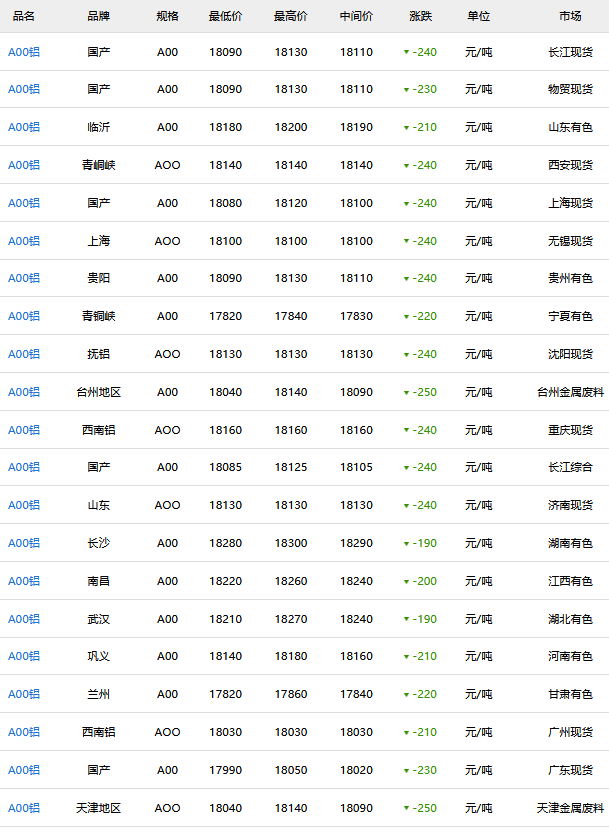Click the down arrow icon in 宁夏有色 row
The image size is (609, 833).
point(406,317)
